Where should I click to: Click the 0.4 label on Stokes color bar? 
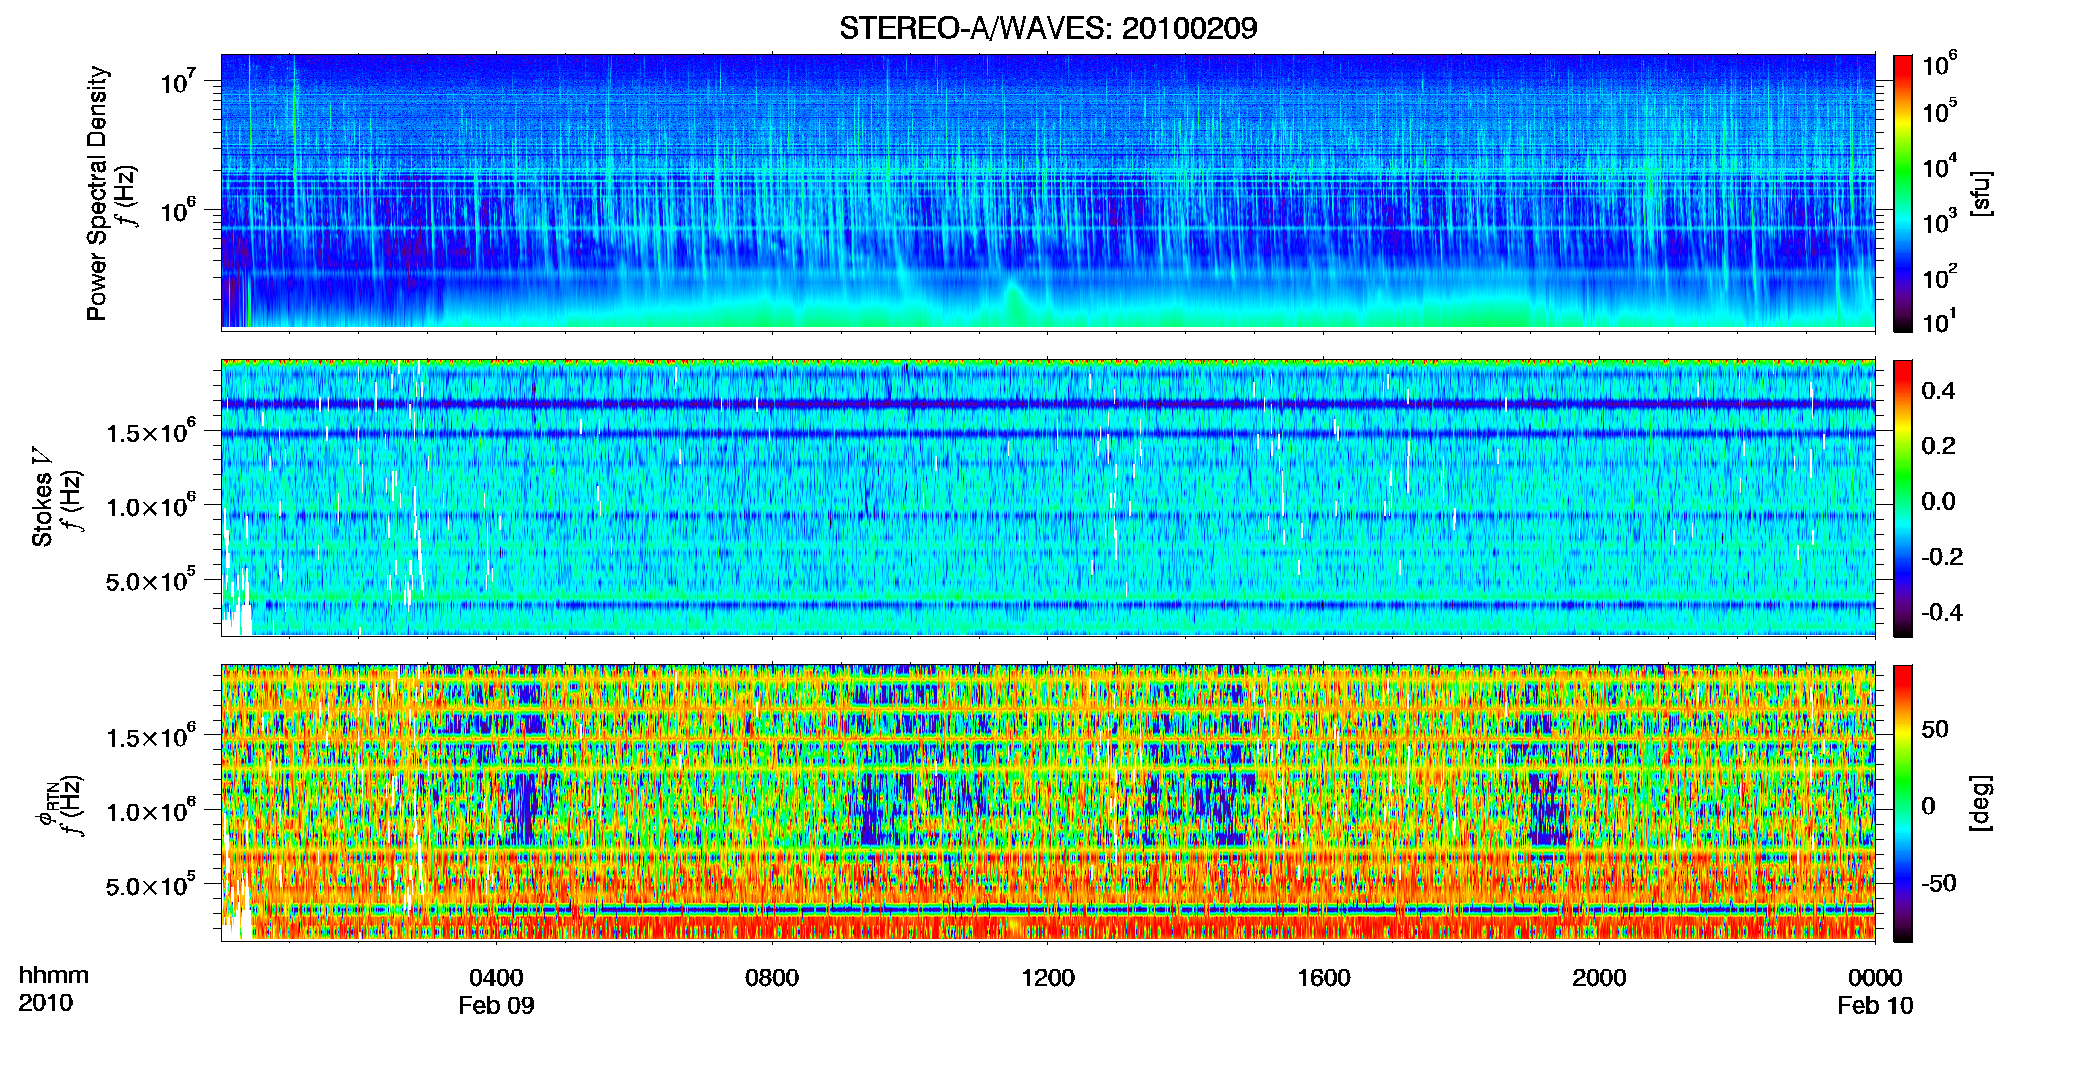click(x=1938, y=391)
